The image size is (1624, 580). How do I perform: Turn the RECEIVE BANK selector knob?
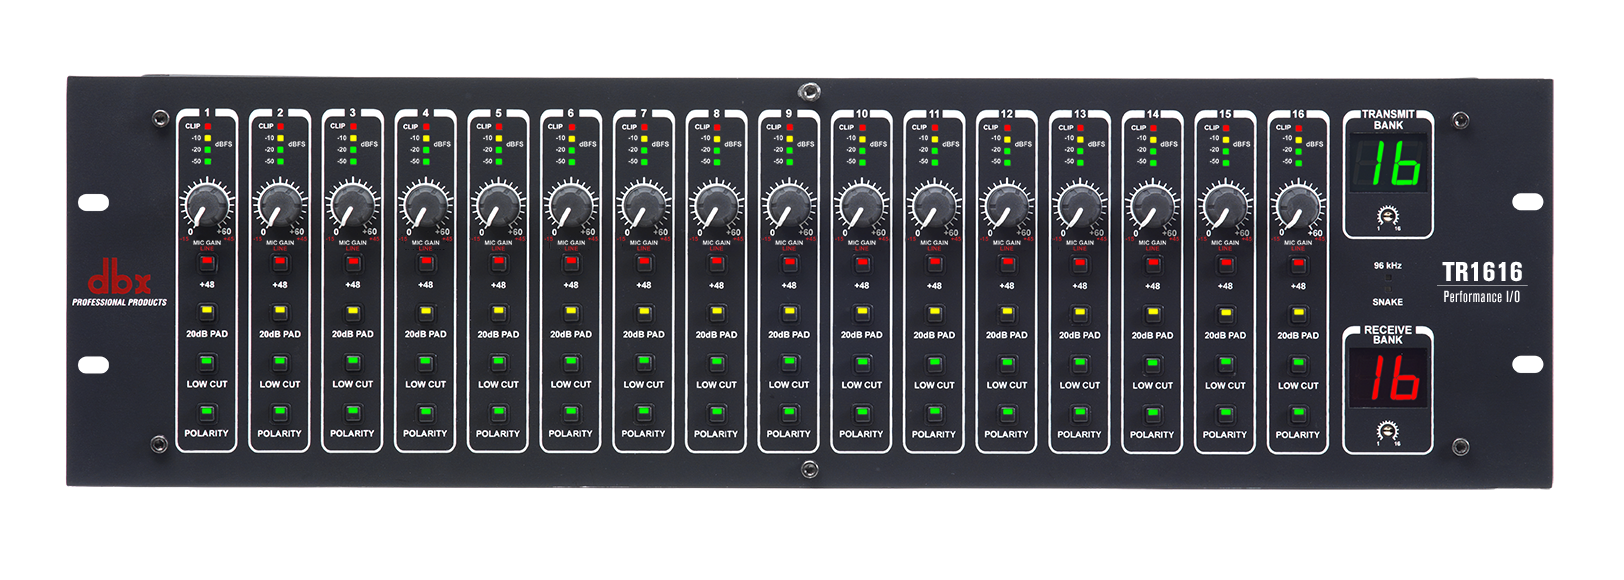(x=1387, y=430)
